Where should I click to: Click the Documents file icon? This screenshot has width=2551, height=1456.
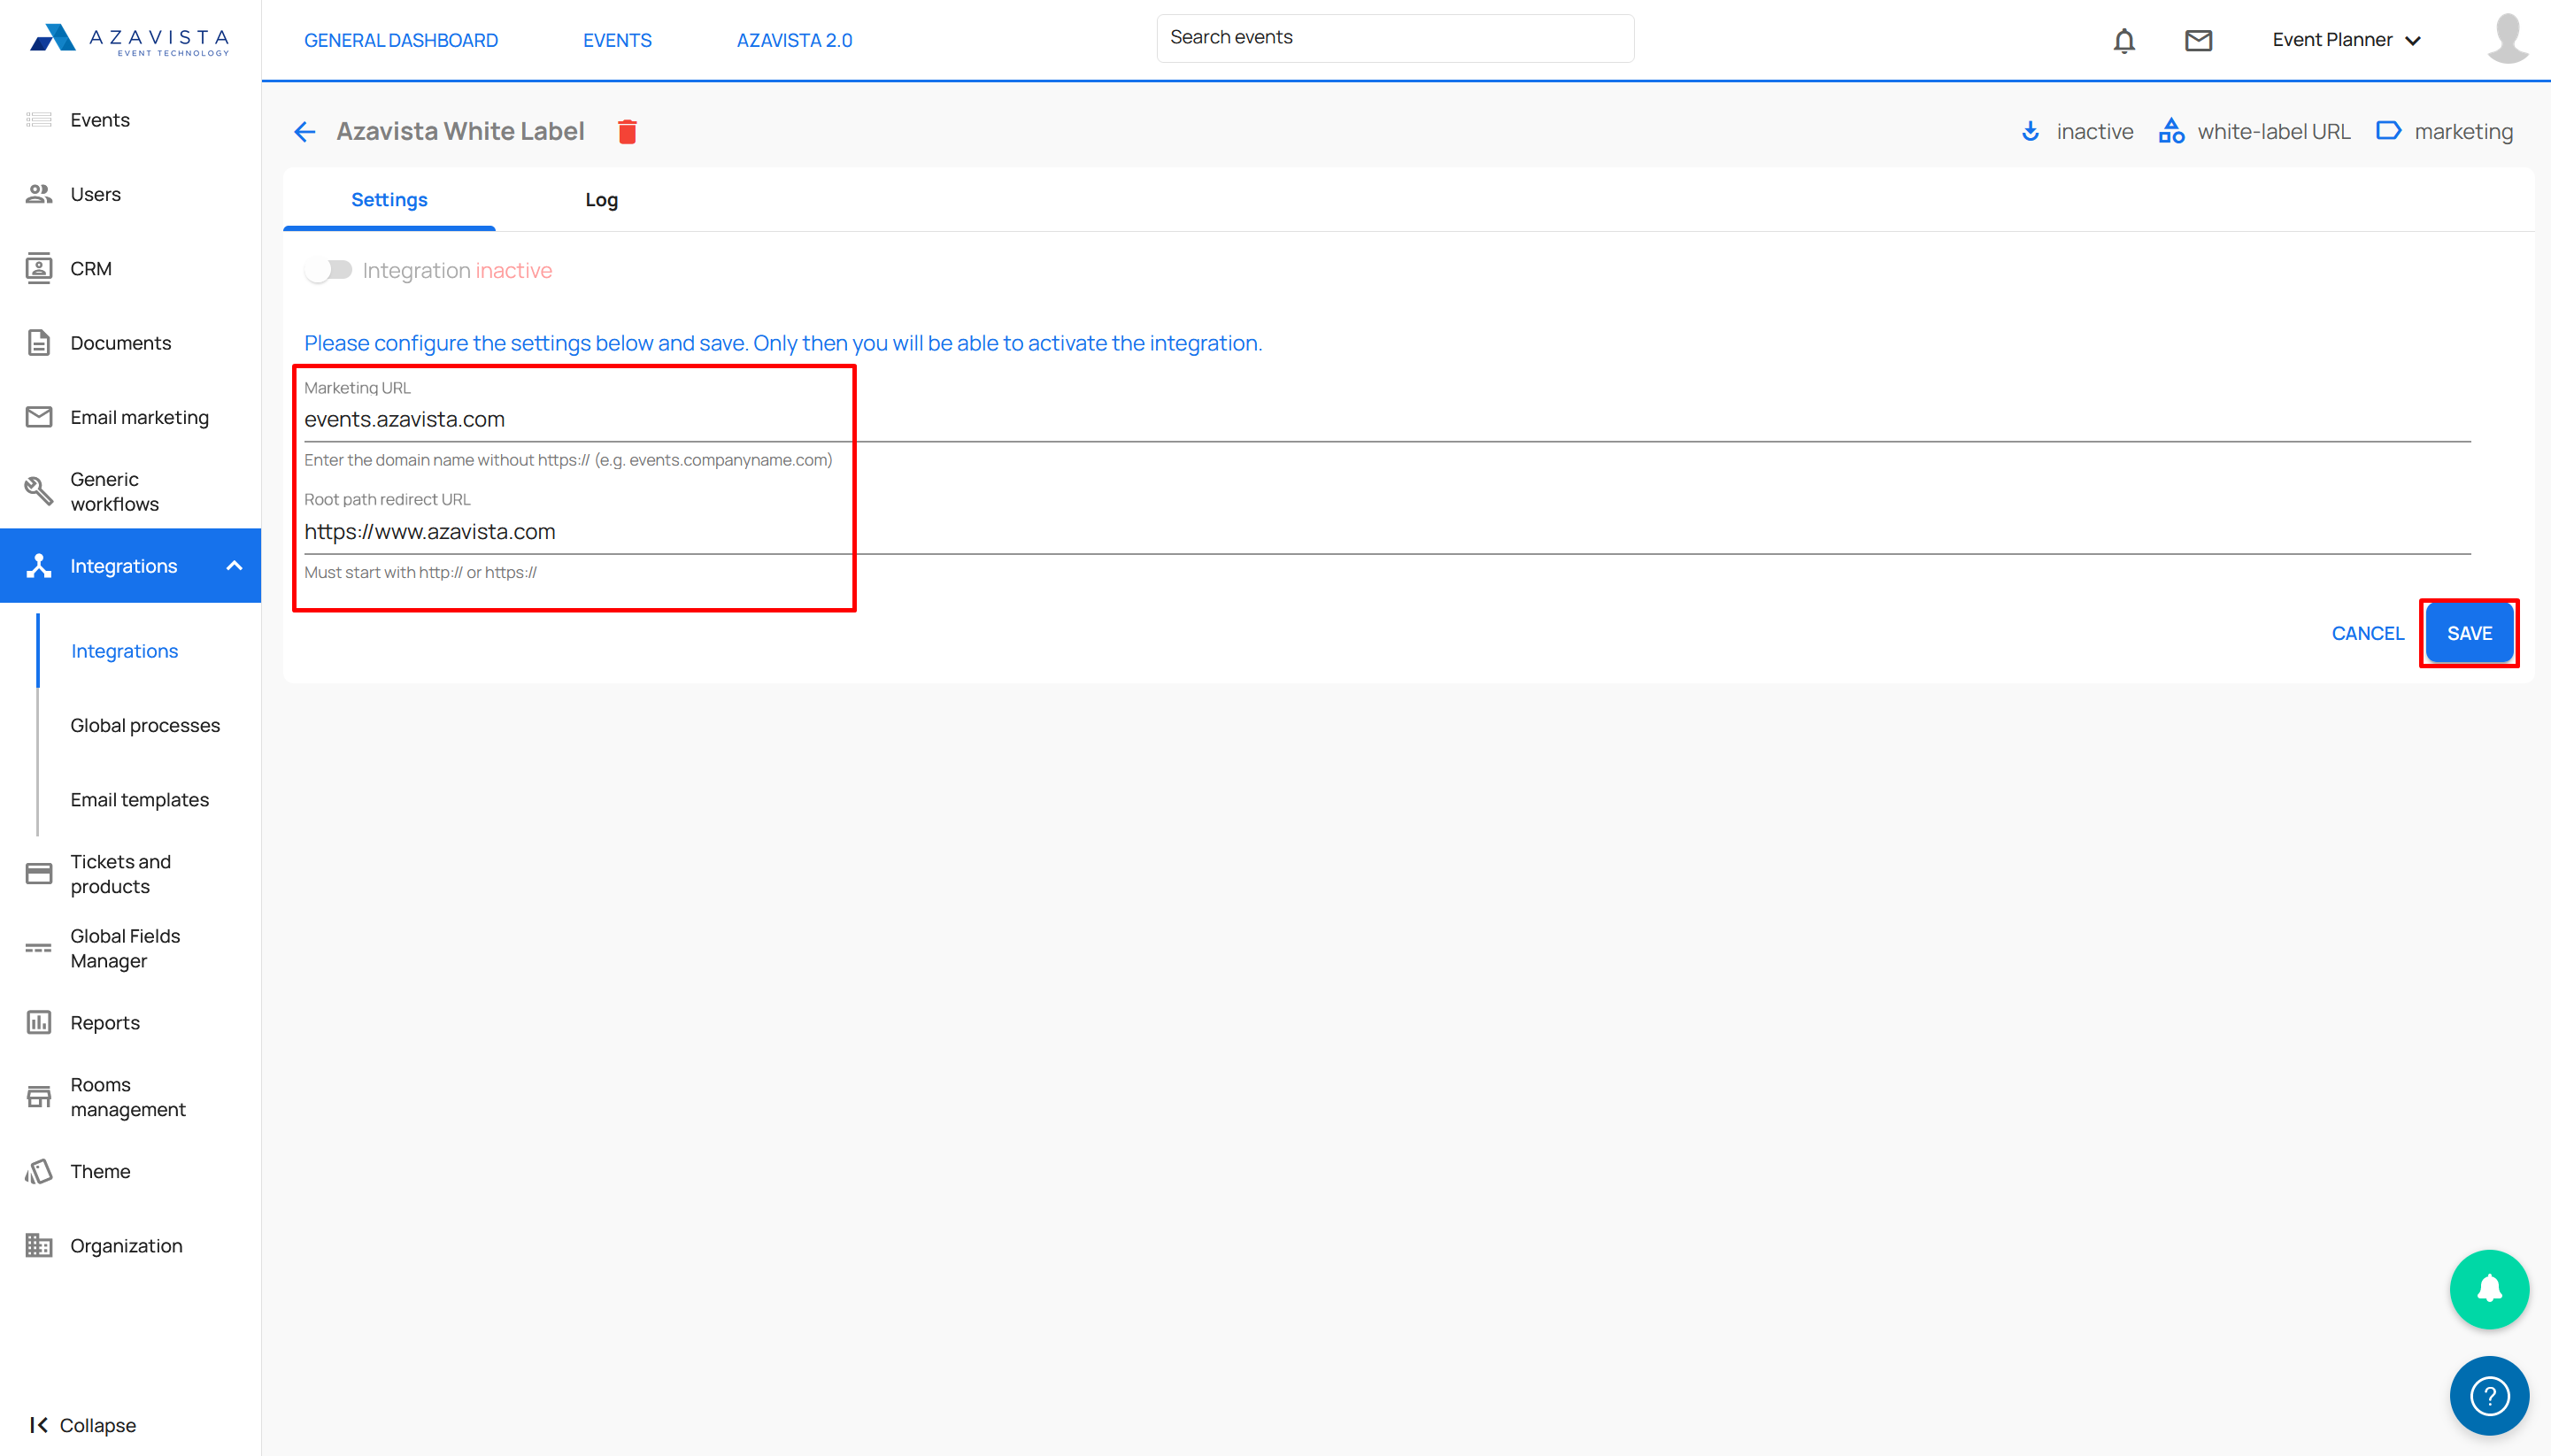pyautogui.click(x=39, y=343)
